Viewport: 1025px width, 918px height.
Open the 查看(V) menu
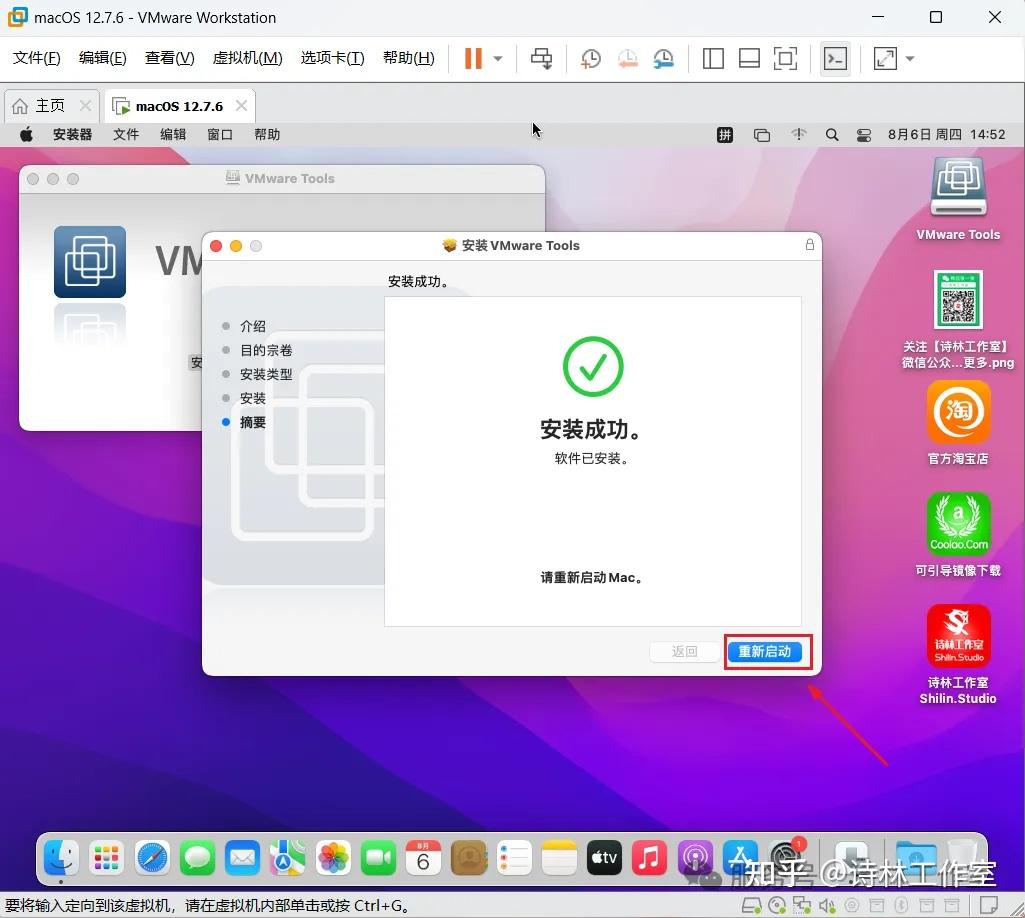[x=169, y=58]
